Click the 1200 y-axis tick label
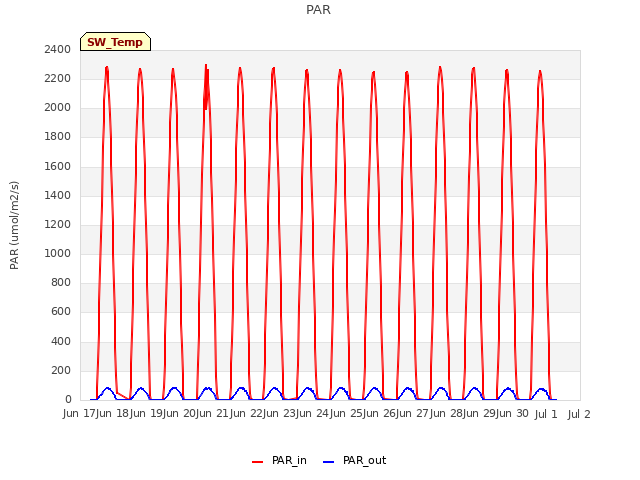This screenshot has width=640, height=480. point(58,224)
